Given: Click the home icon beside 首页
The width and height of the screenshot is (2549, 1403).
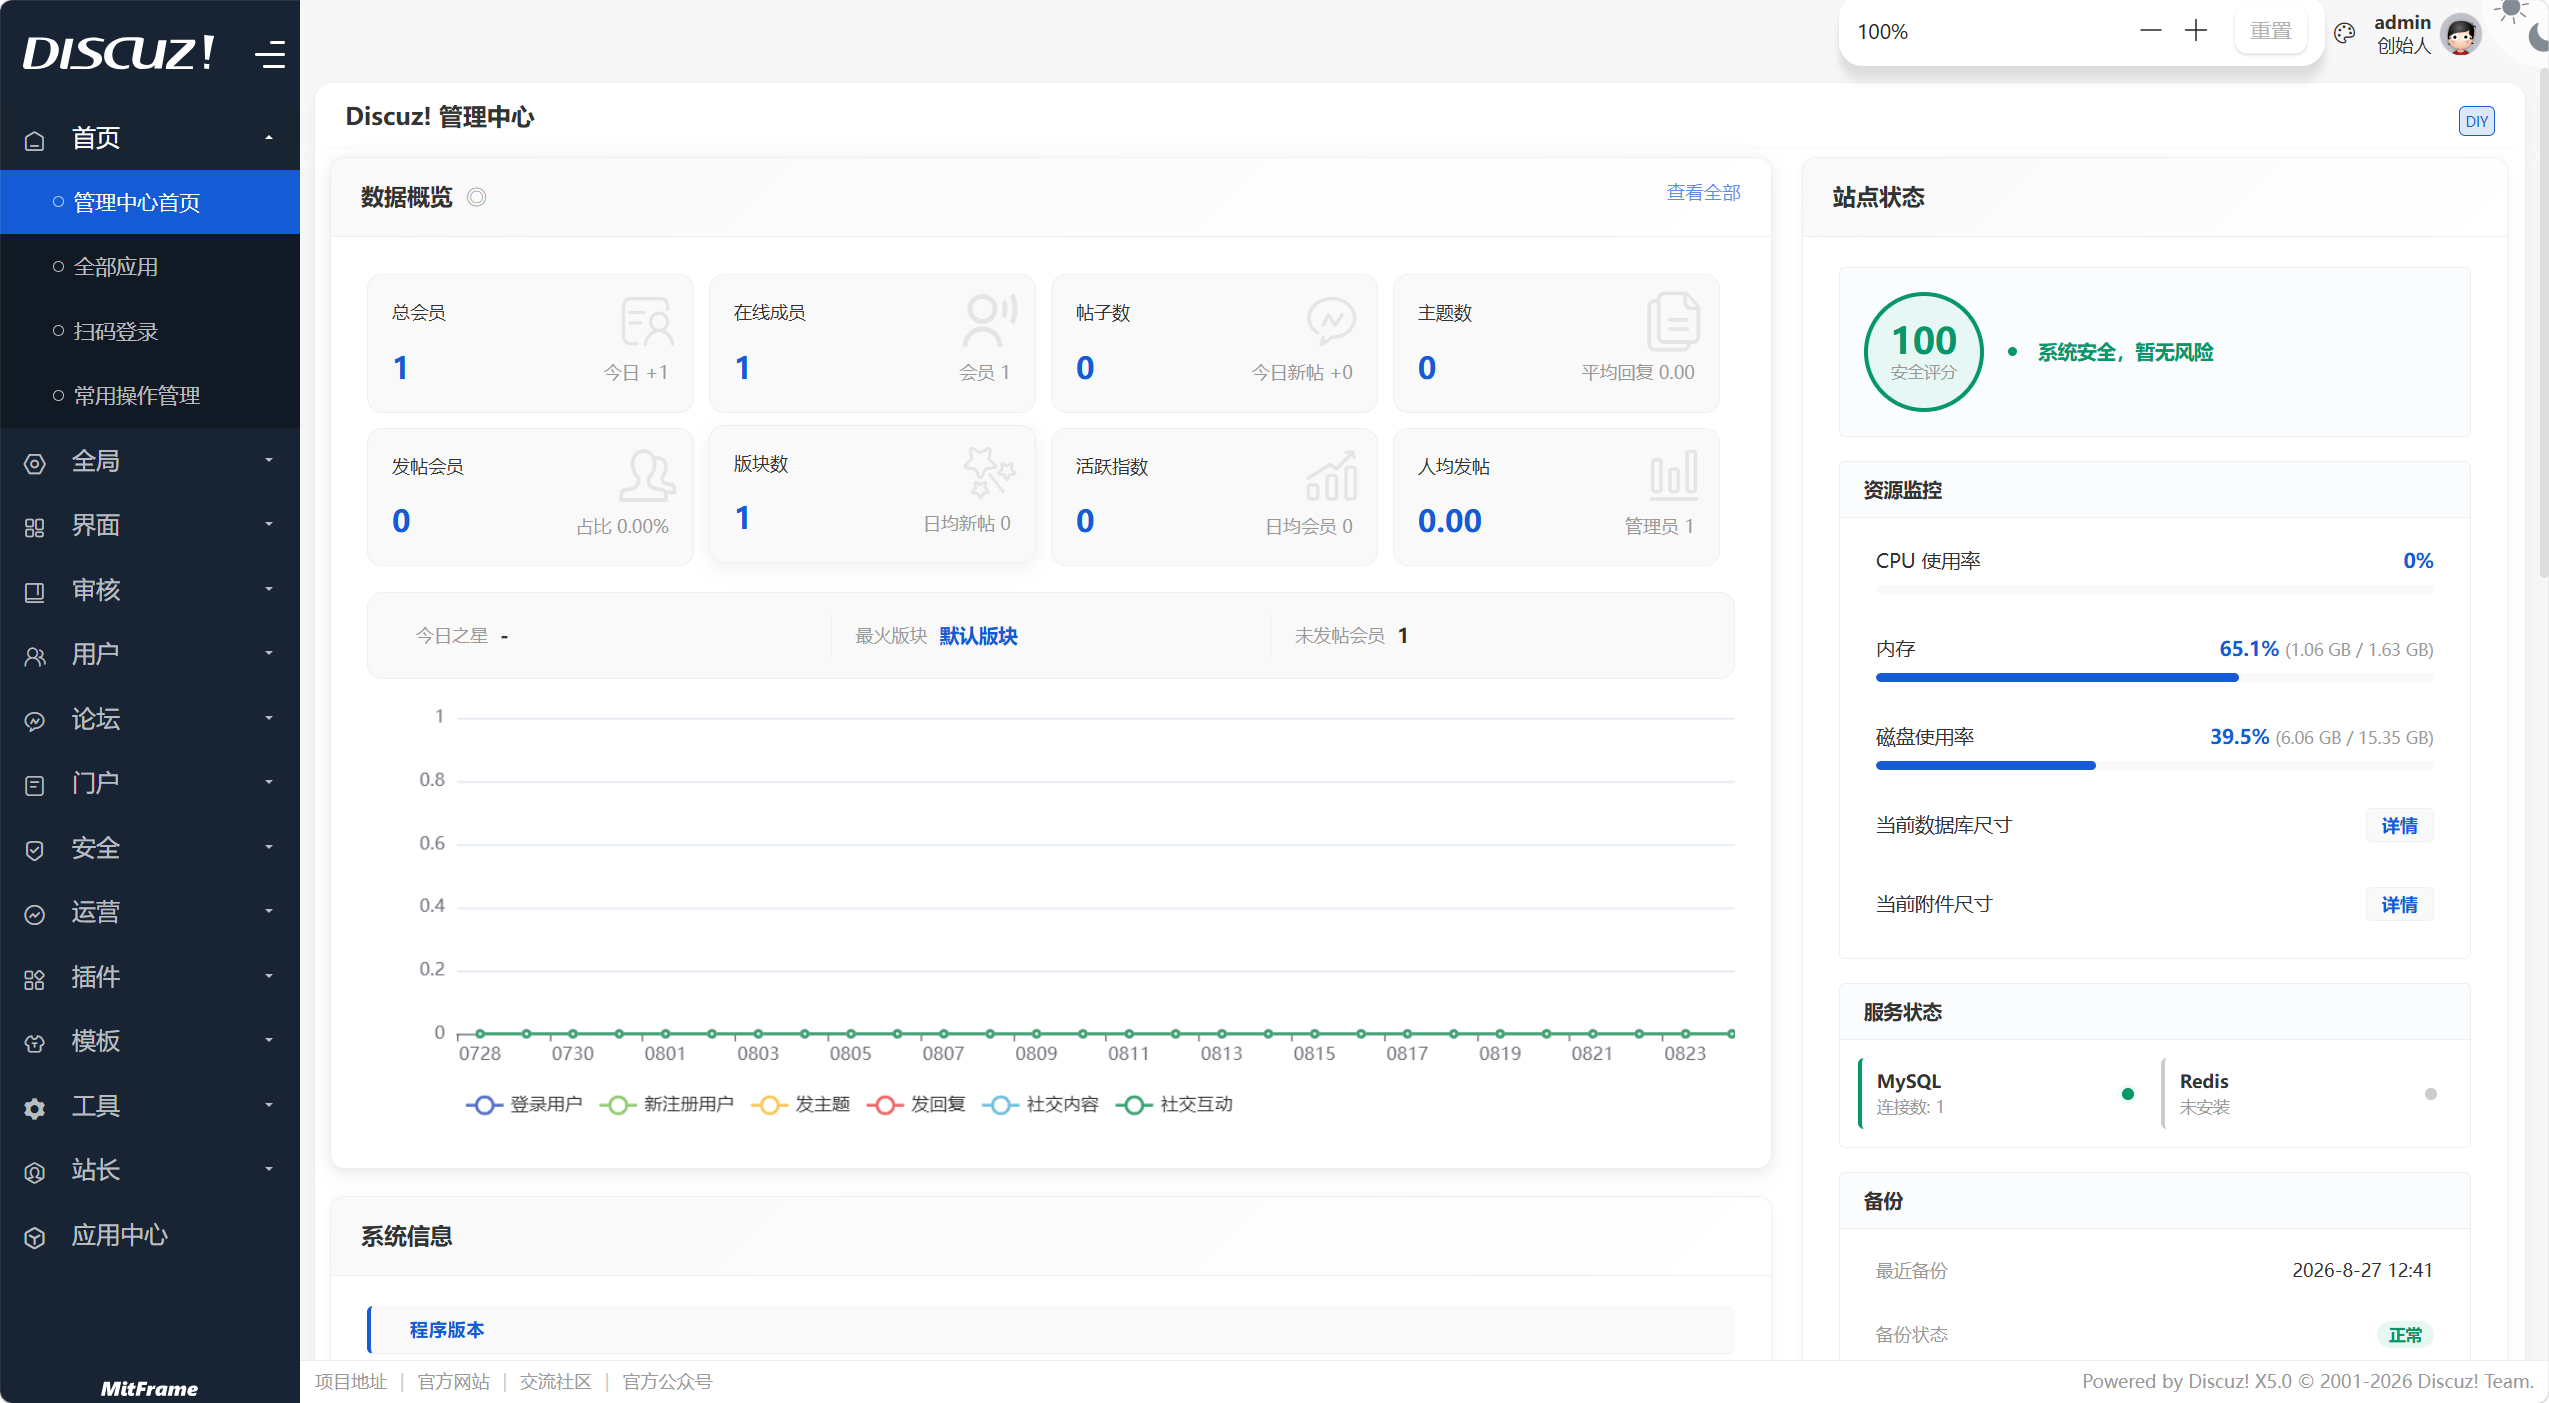Looking at the screenshot, I should 35,140.
